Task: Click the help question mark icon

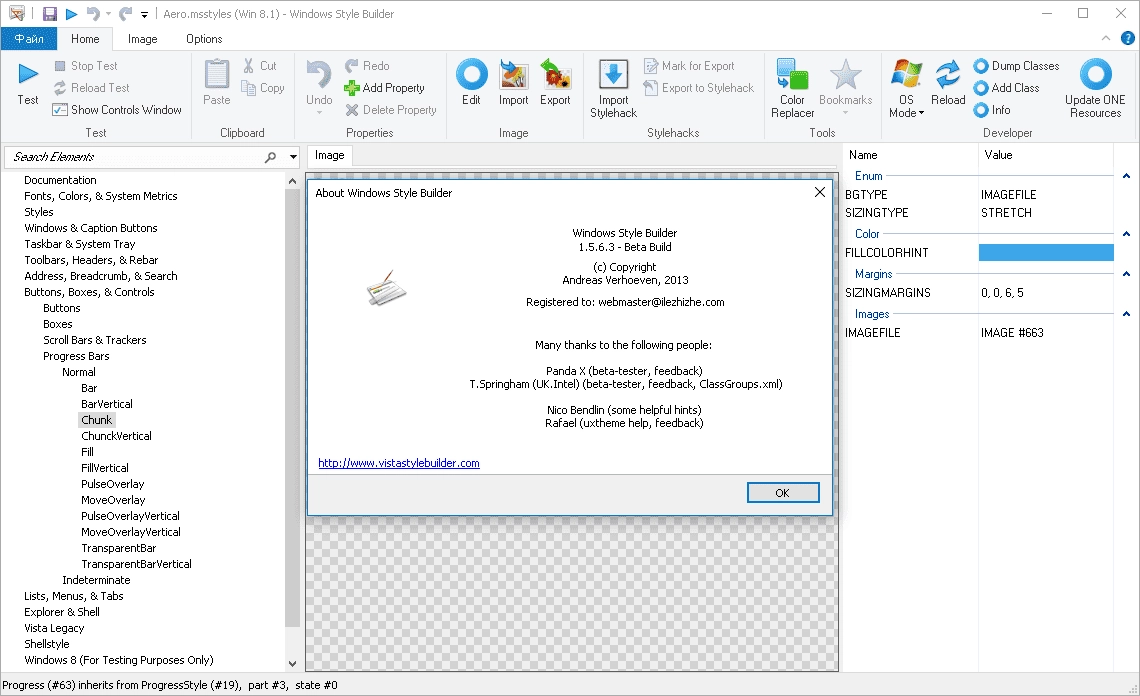Action: (x=1128, y=39)
